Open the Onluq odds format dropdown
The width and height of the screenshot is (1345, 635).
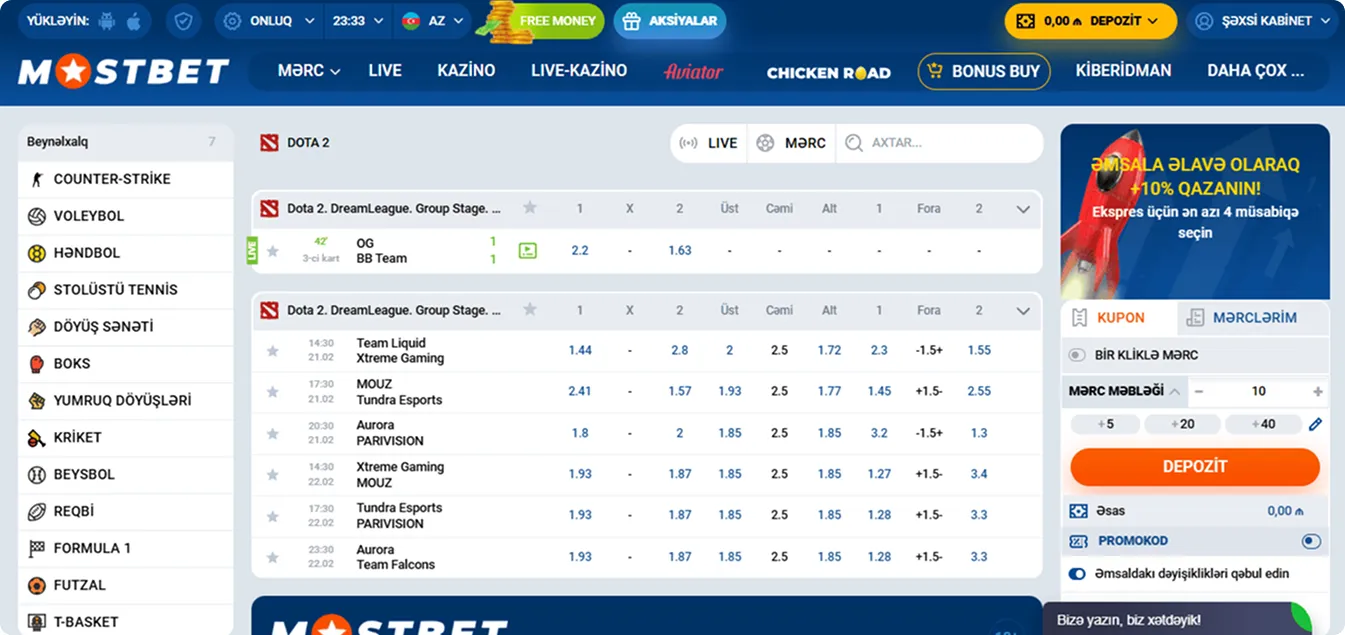tap(268, 21)
